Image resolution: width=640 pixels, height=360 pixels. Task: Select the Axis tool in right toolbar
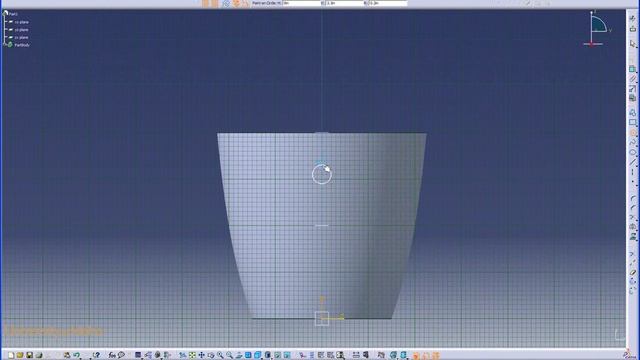632,172
